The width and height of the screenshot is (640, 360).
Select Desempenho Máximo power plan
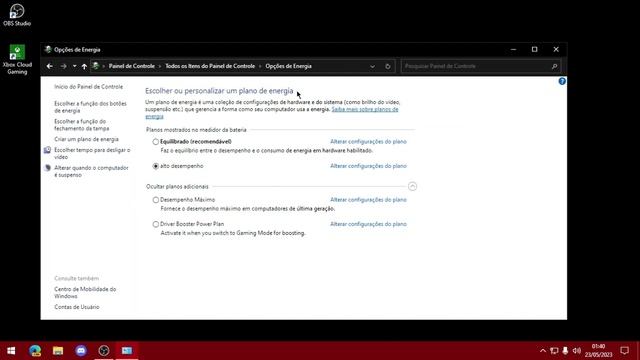click(156, 200)
